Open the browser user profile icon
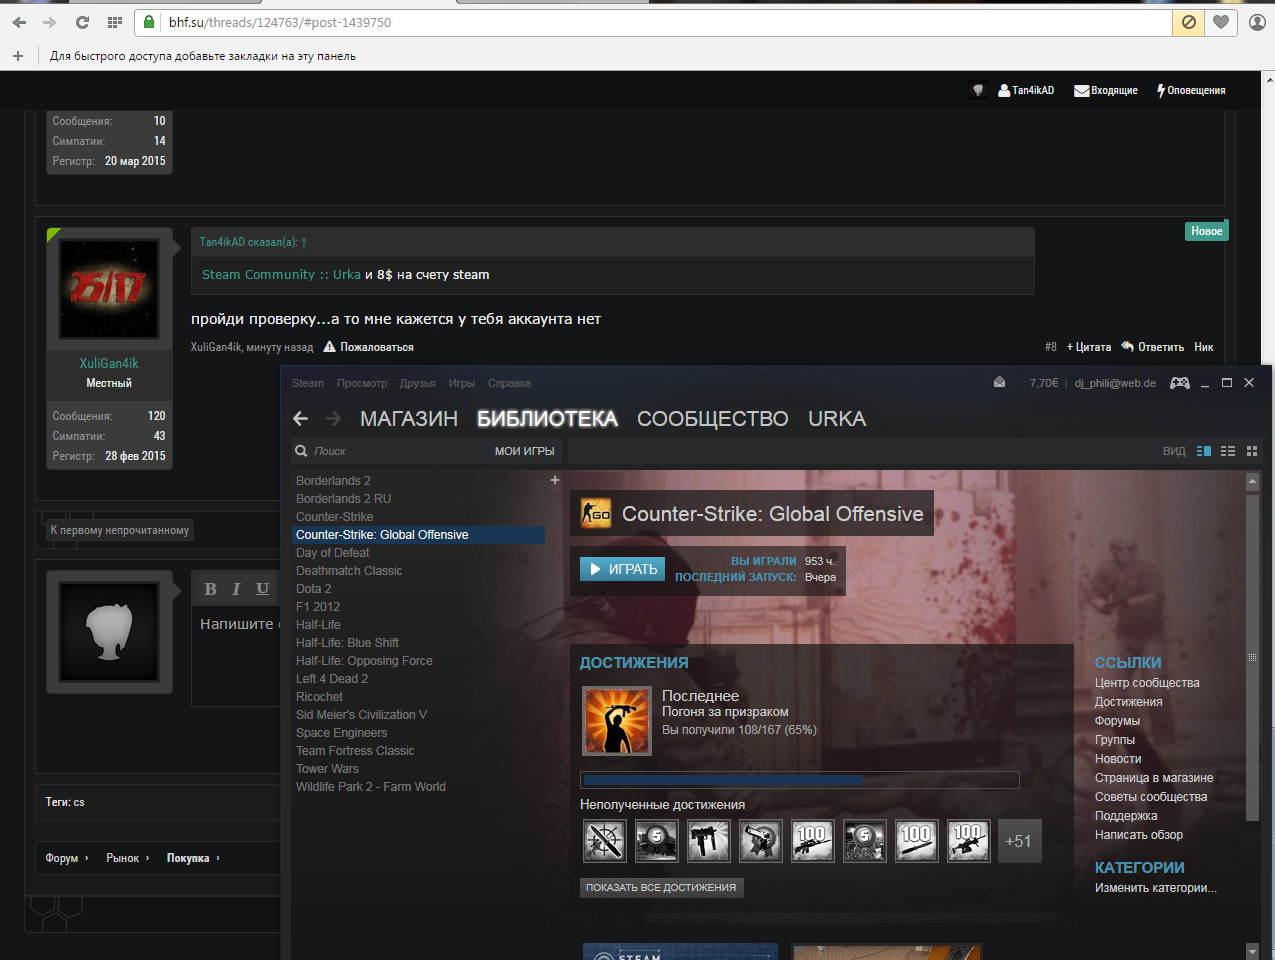The width and height of the screenshot is (1275, 960). (1257, 22)
